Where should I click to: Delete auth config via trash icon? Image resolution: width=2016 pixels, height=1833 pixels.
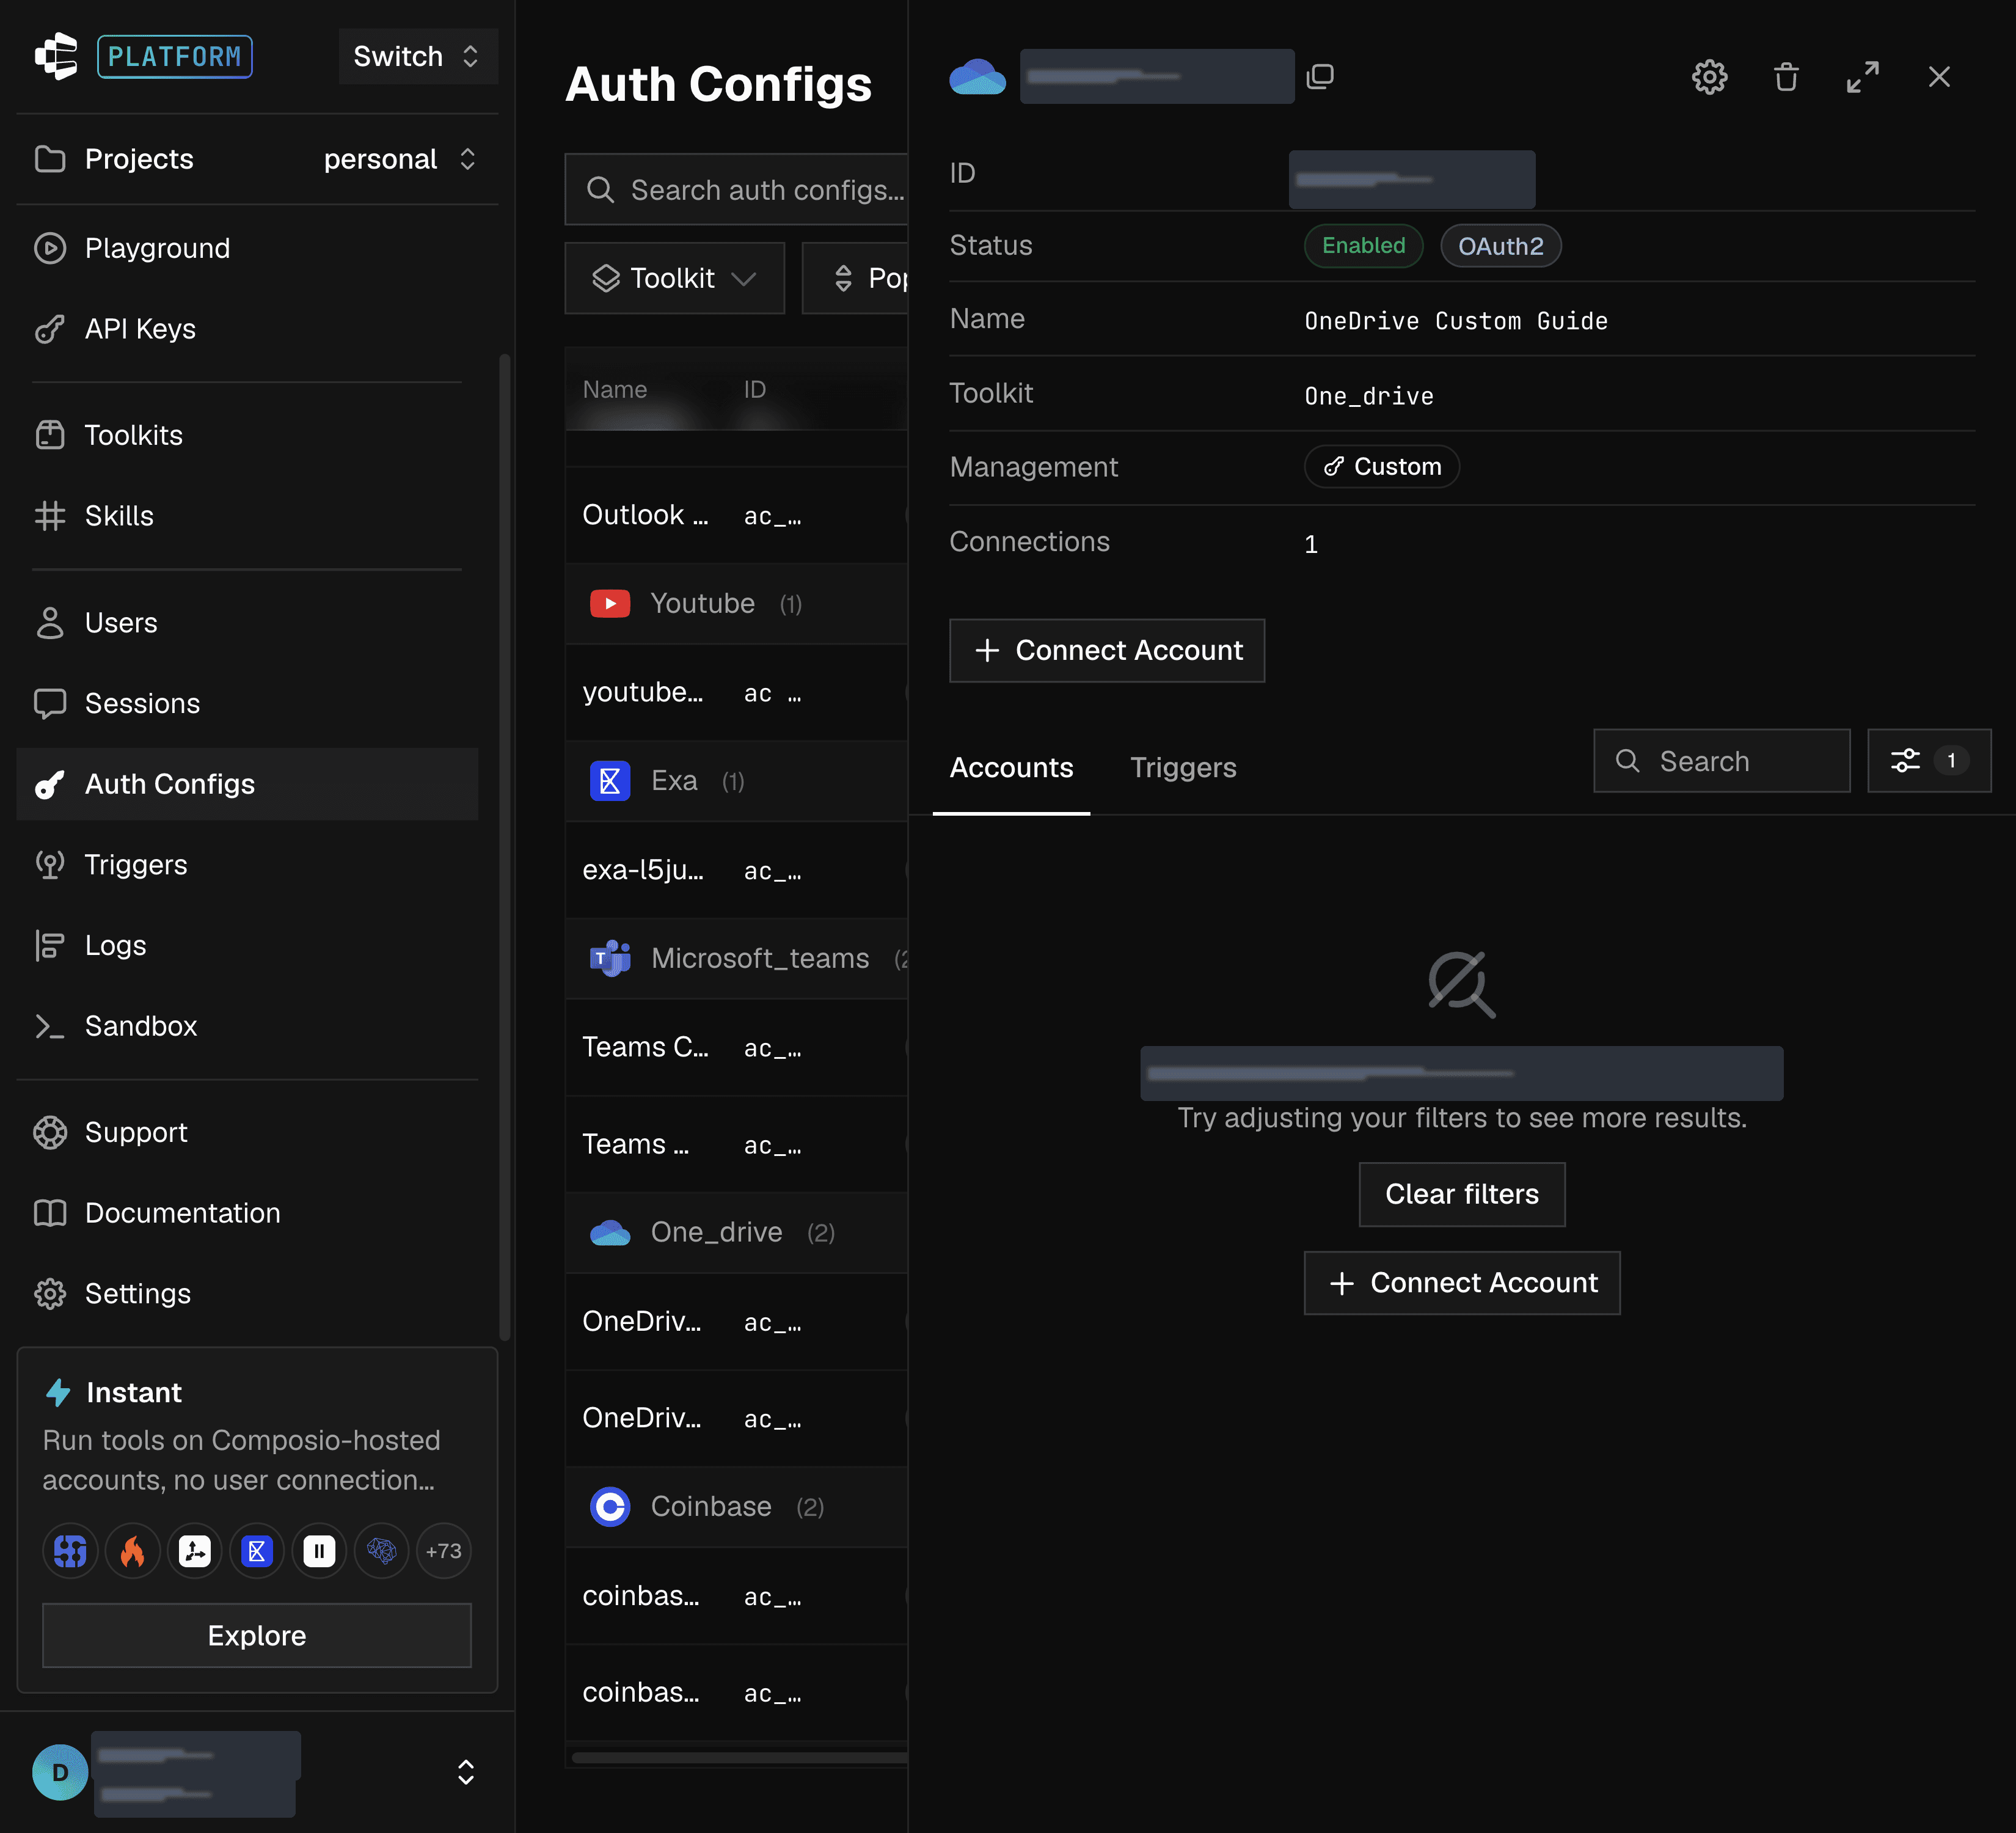1786,77
